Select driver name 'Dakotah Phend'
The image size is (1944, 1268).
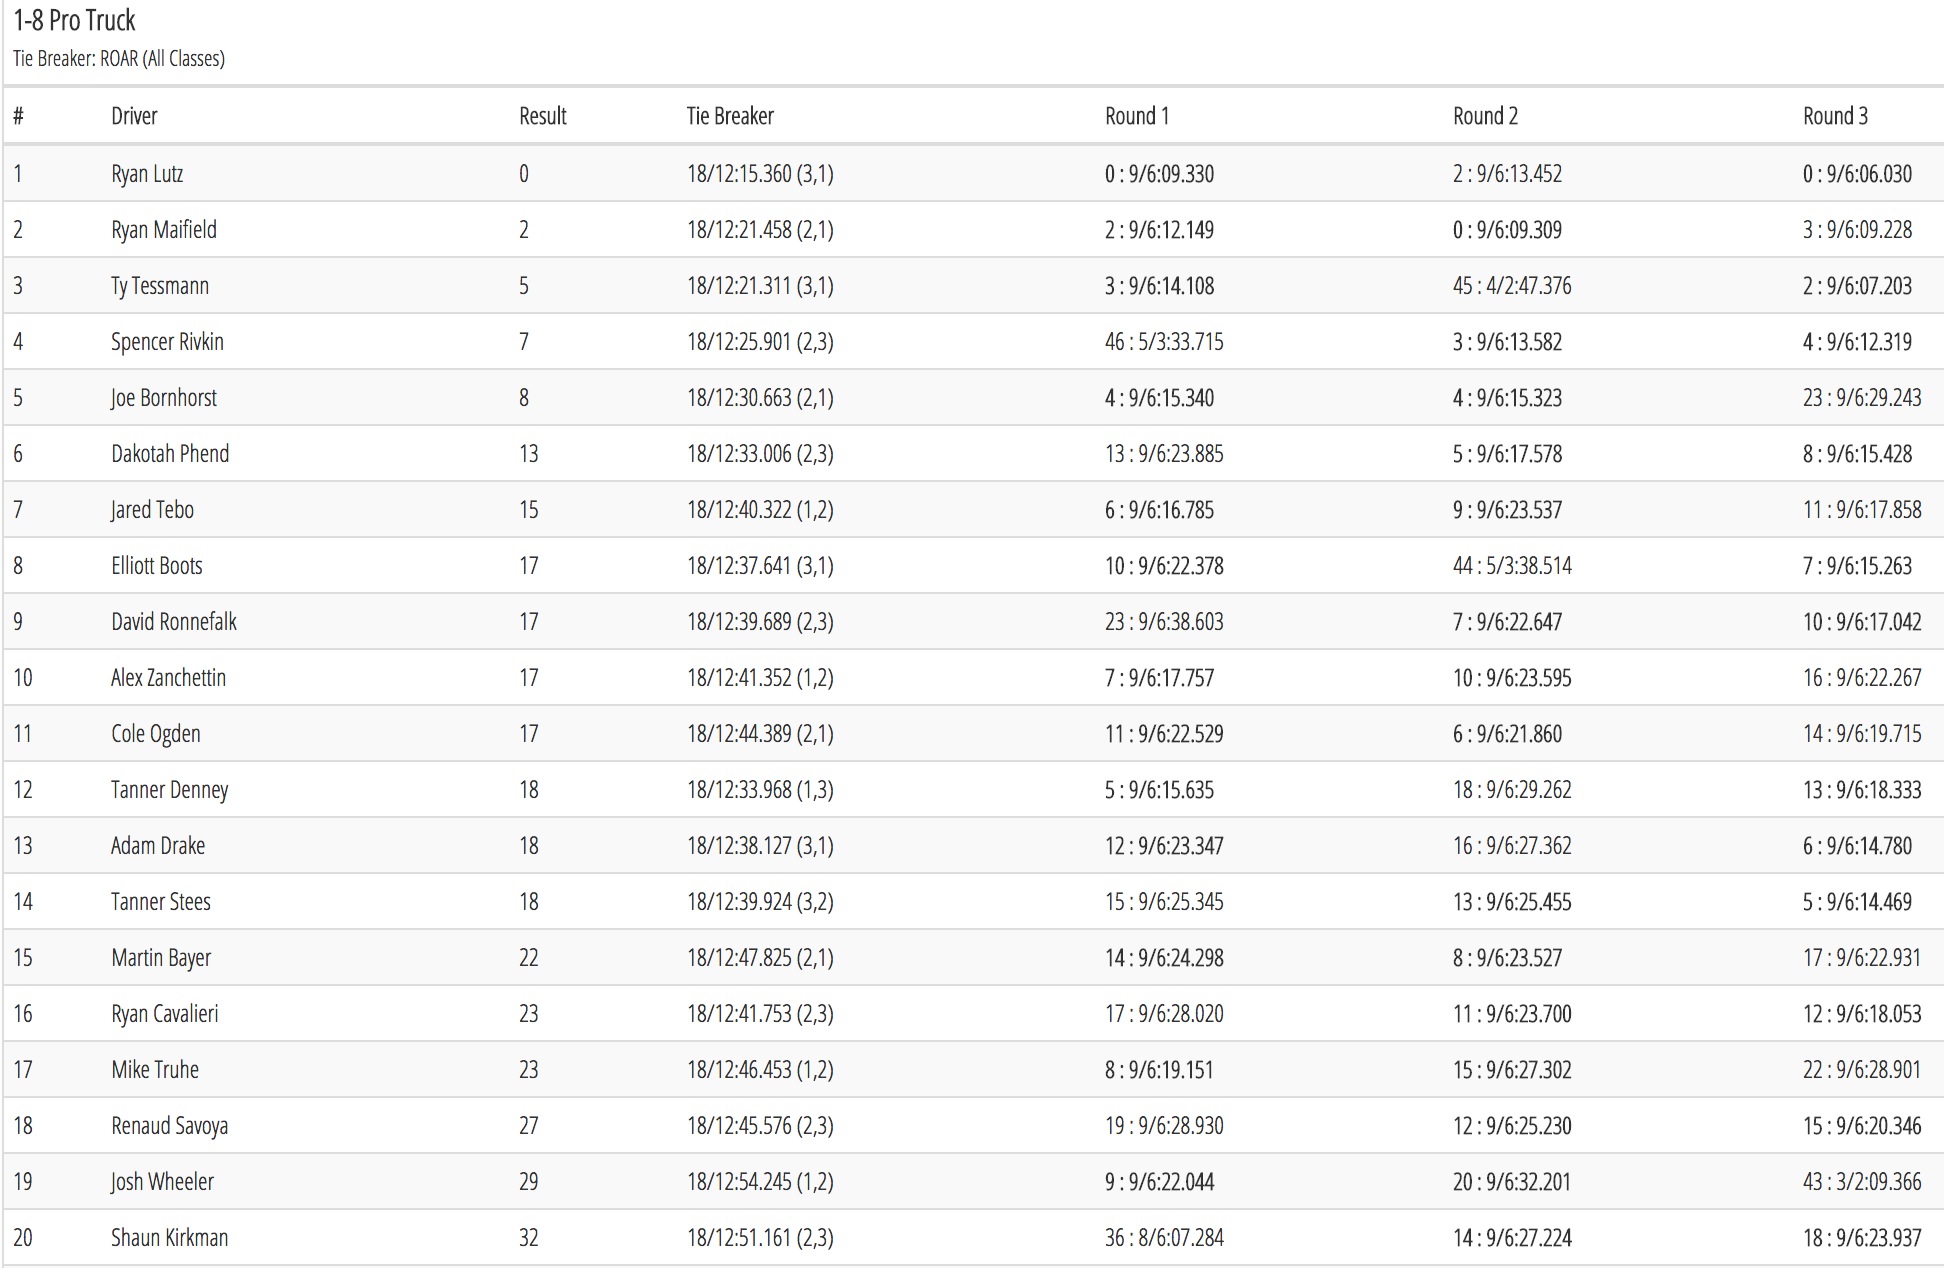(170, 454)
